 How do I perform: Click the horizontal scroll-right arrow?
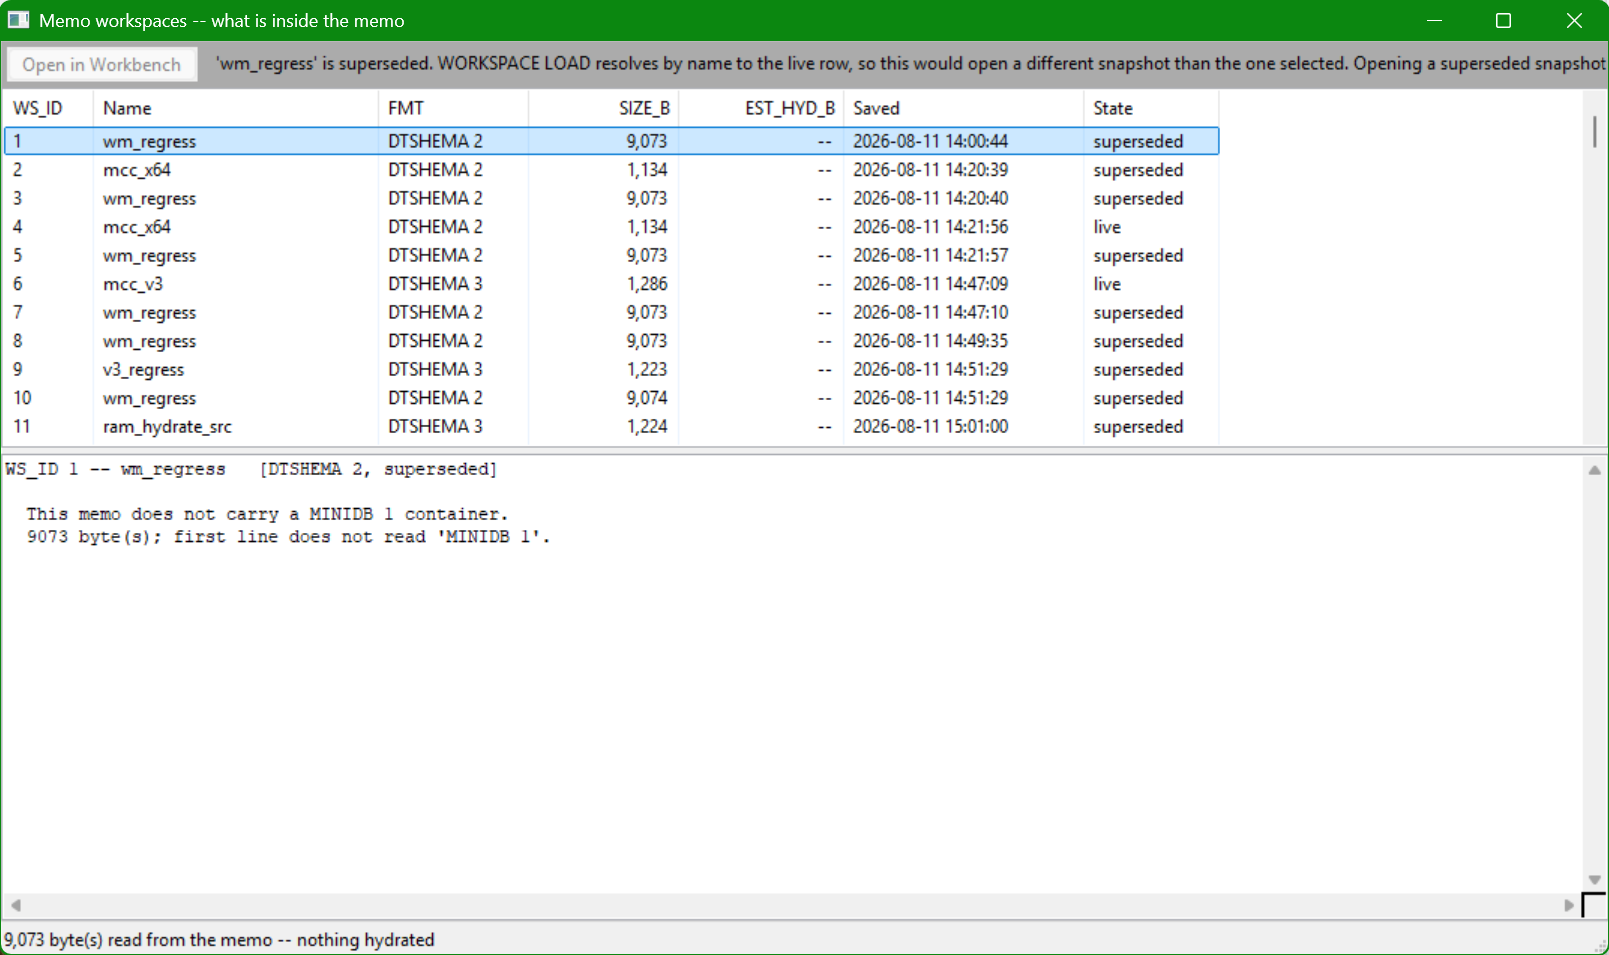tap(1568, 905)
